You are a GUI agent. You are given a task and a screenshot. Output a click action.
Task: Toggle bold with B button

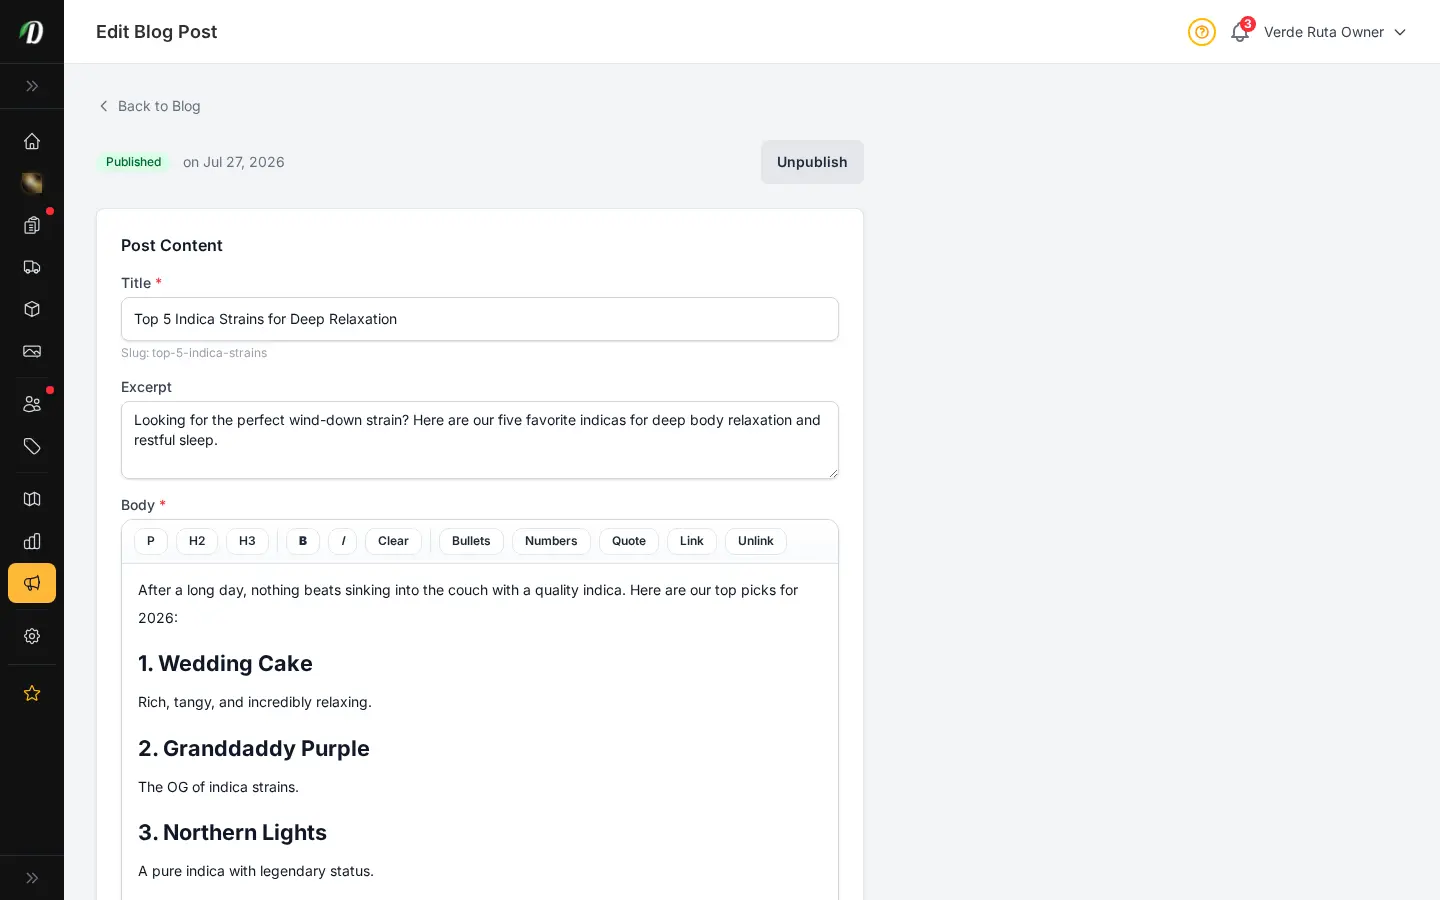[303, 541]
